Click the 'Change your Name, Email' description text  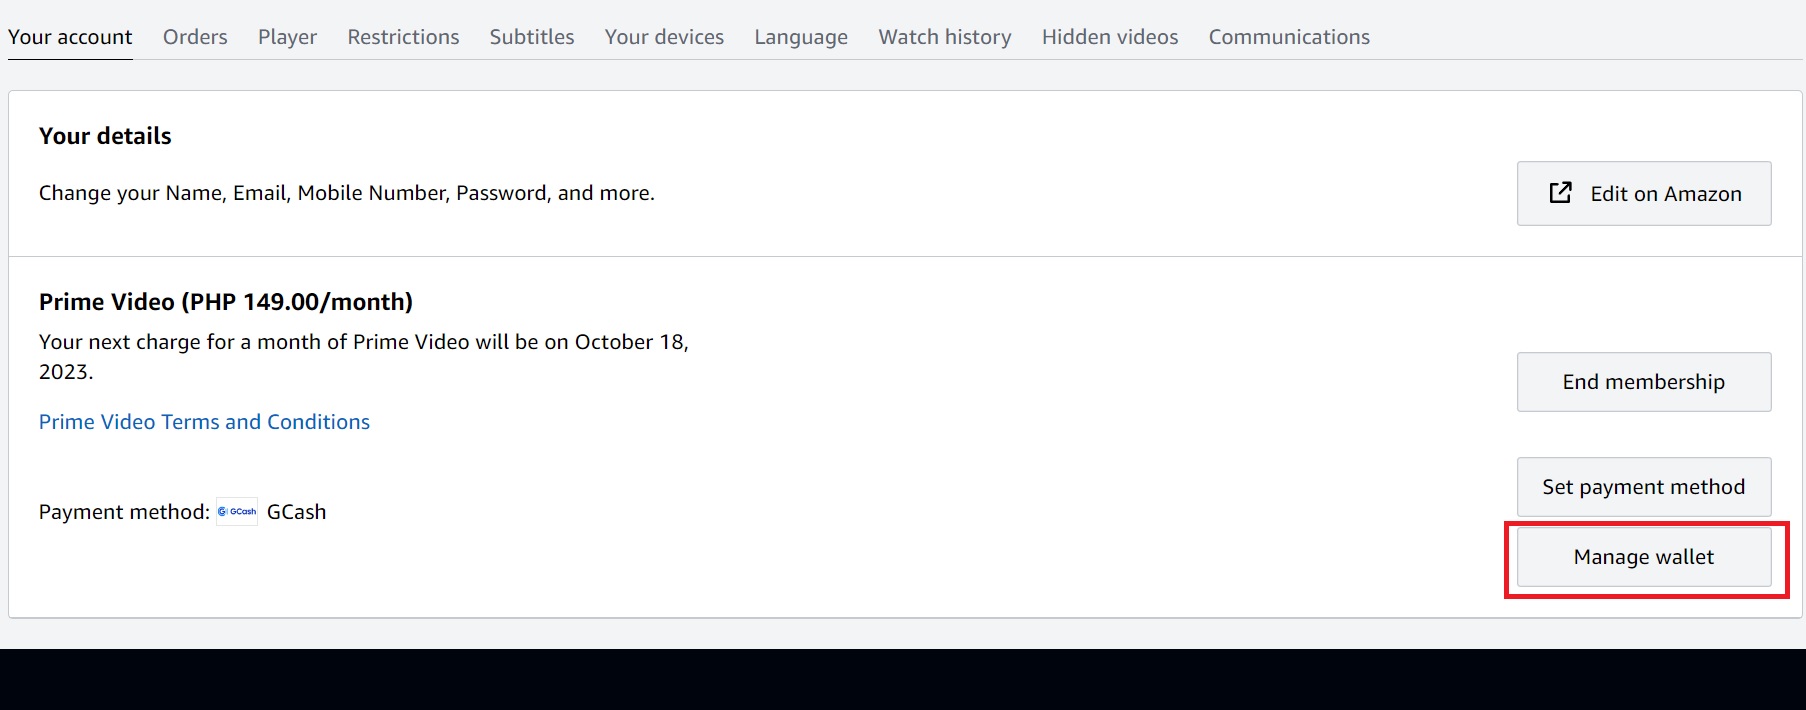[347, 193]
